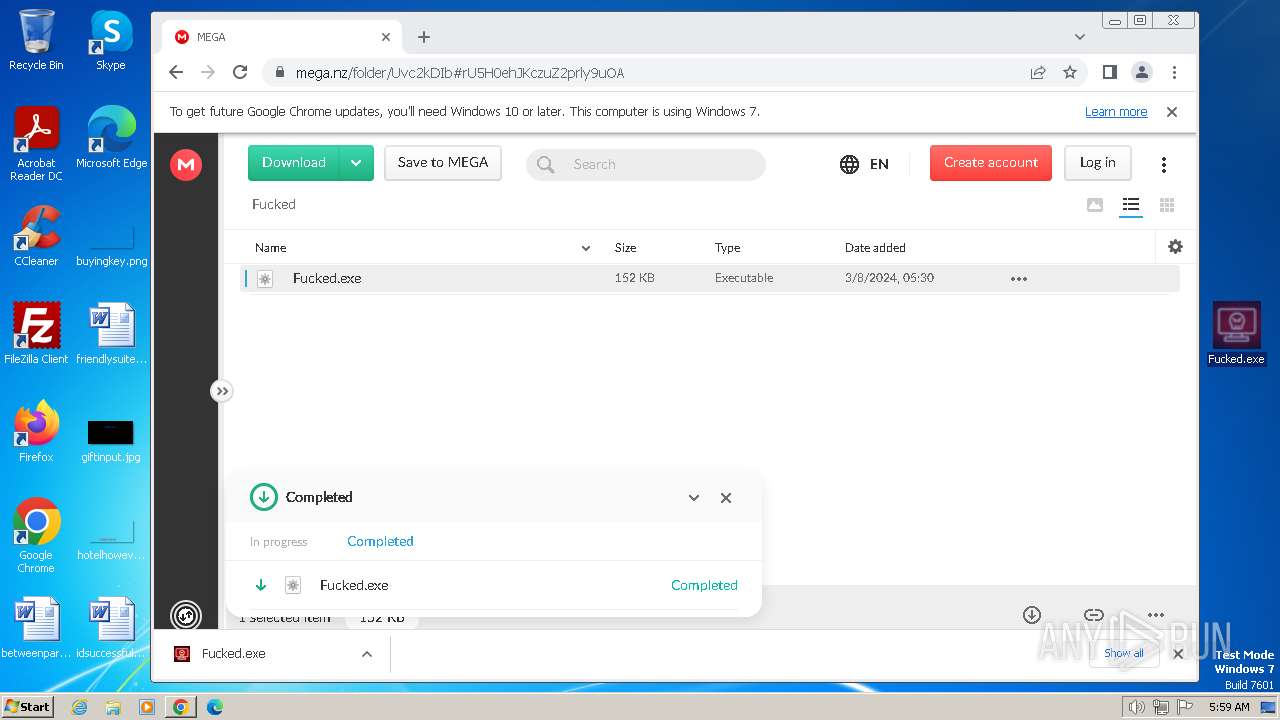Click EN language label
The height and width of the screenshot is (720, 1280).
(879, 164)
